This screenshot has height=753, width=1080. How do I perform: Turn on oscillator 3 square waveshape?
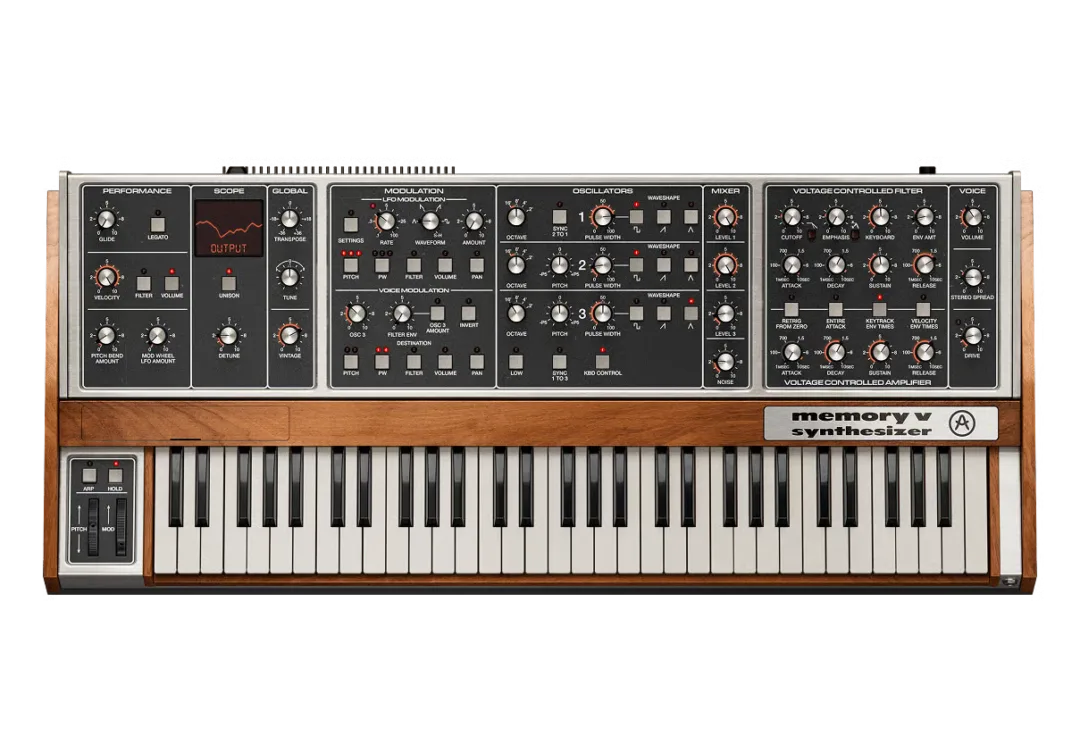636,313
